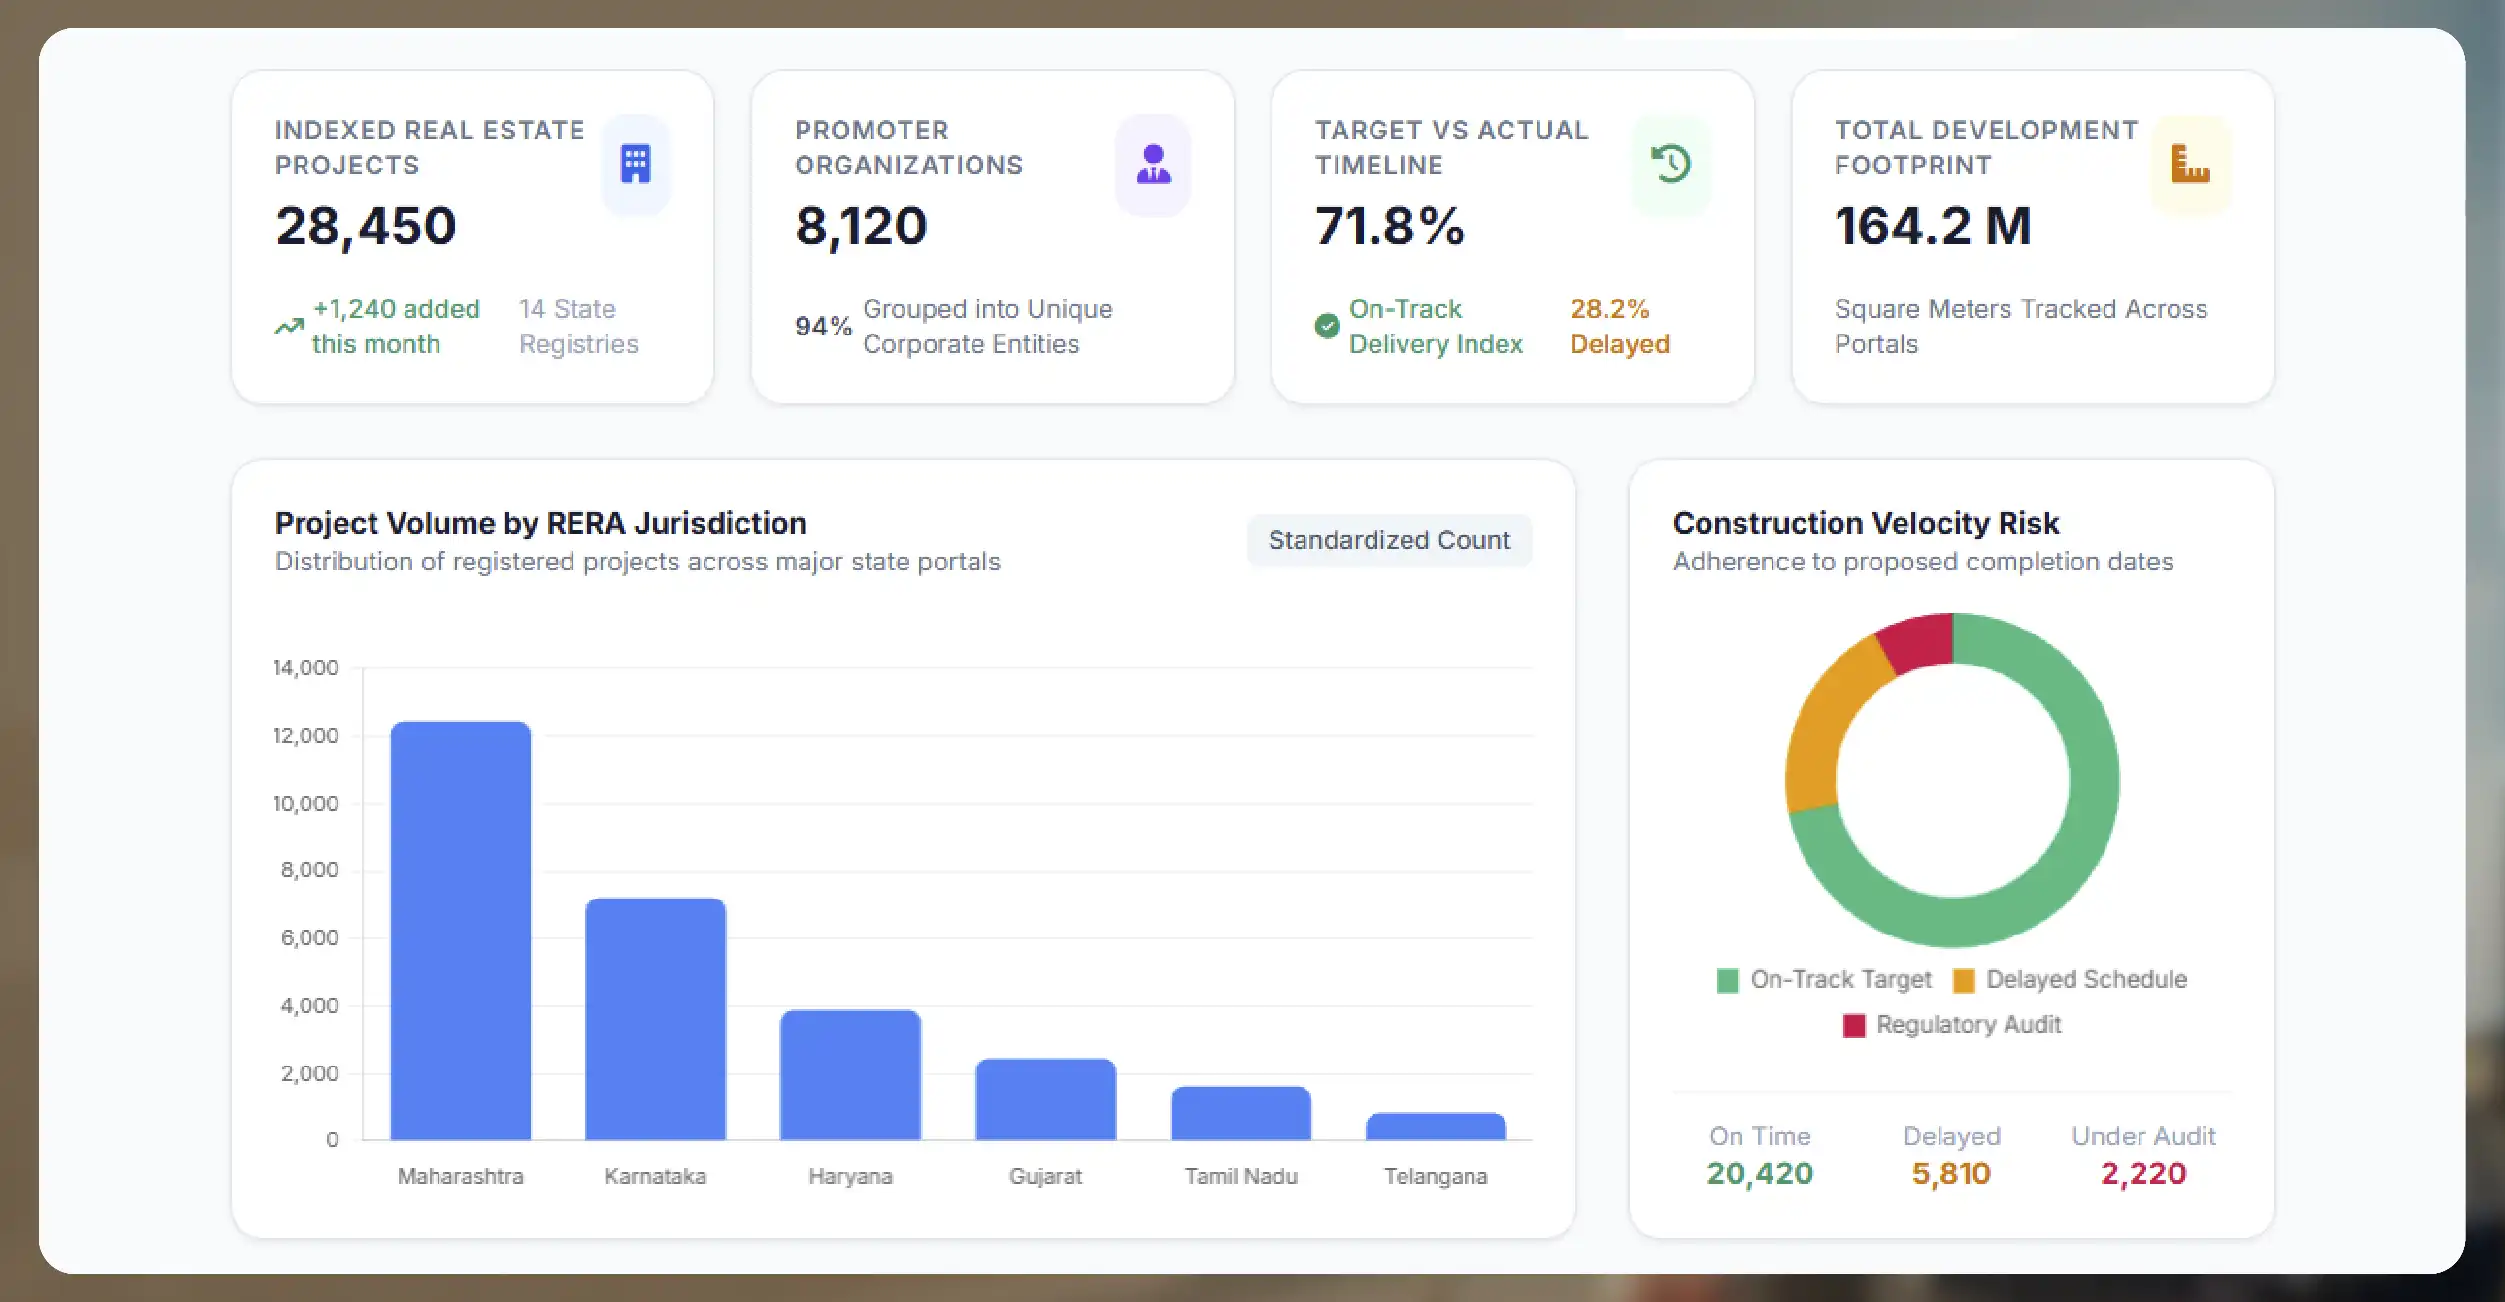
Task: Click the purple promoter person icon
Action: 1153,164
